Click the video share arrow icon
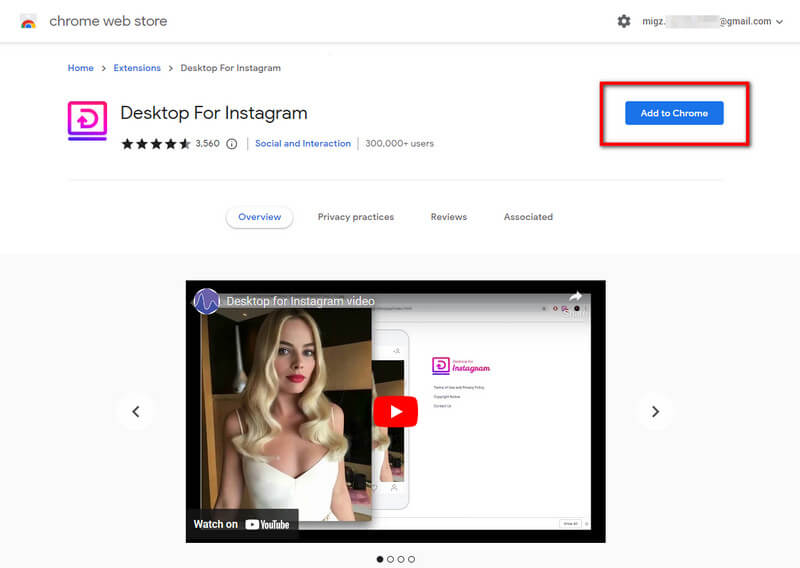This screenshot has height=568, width=800. (x=576, y=297)
